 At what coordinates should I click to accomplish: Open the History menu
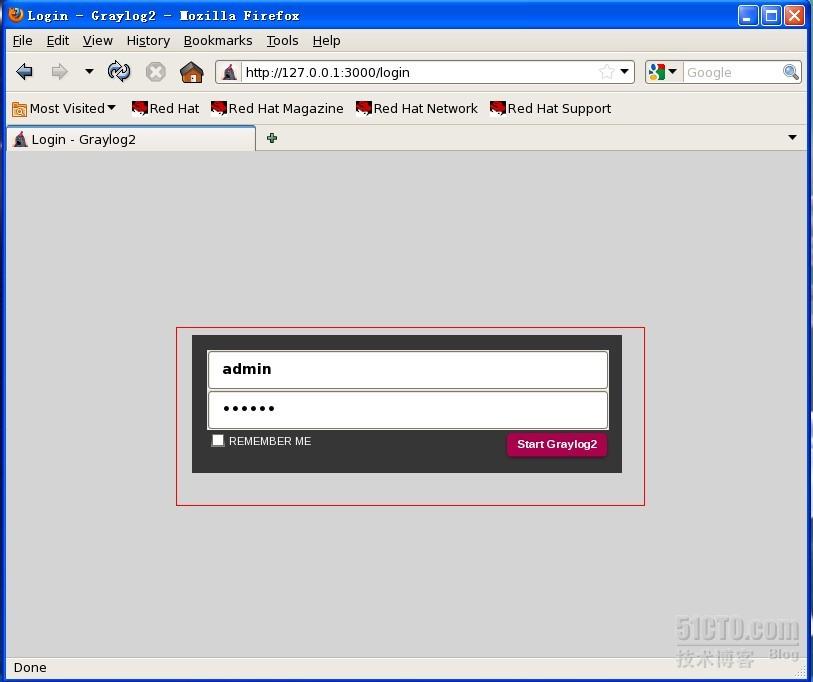click(x=148, y=40)
